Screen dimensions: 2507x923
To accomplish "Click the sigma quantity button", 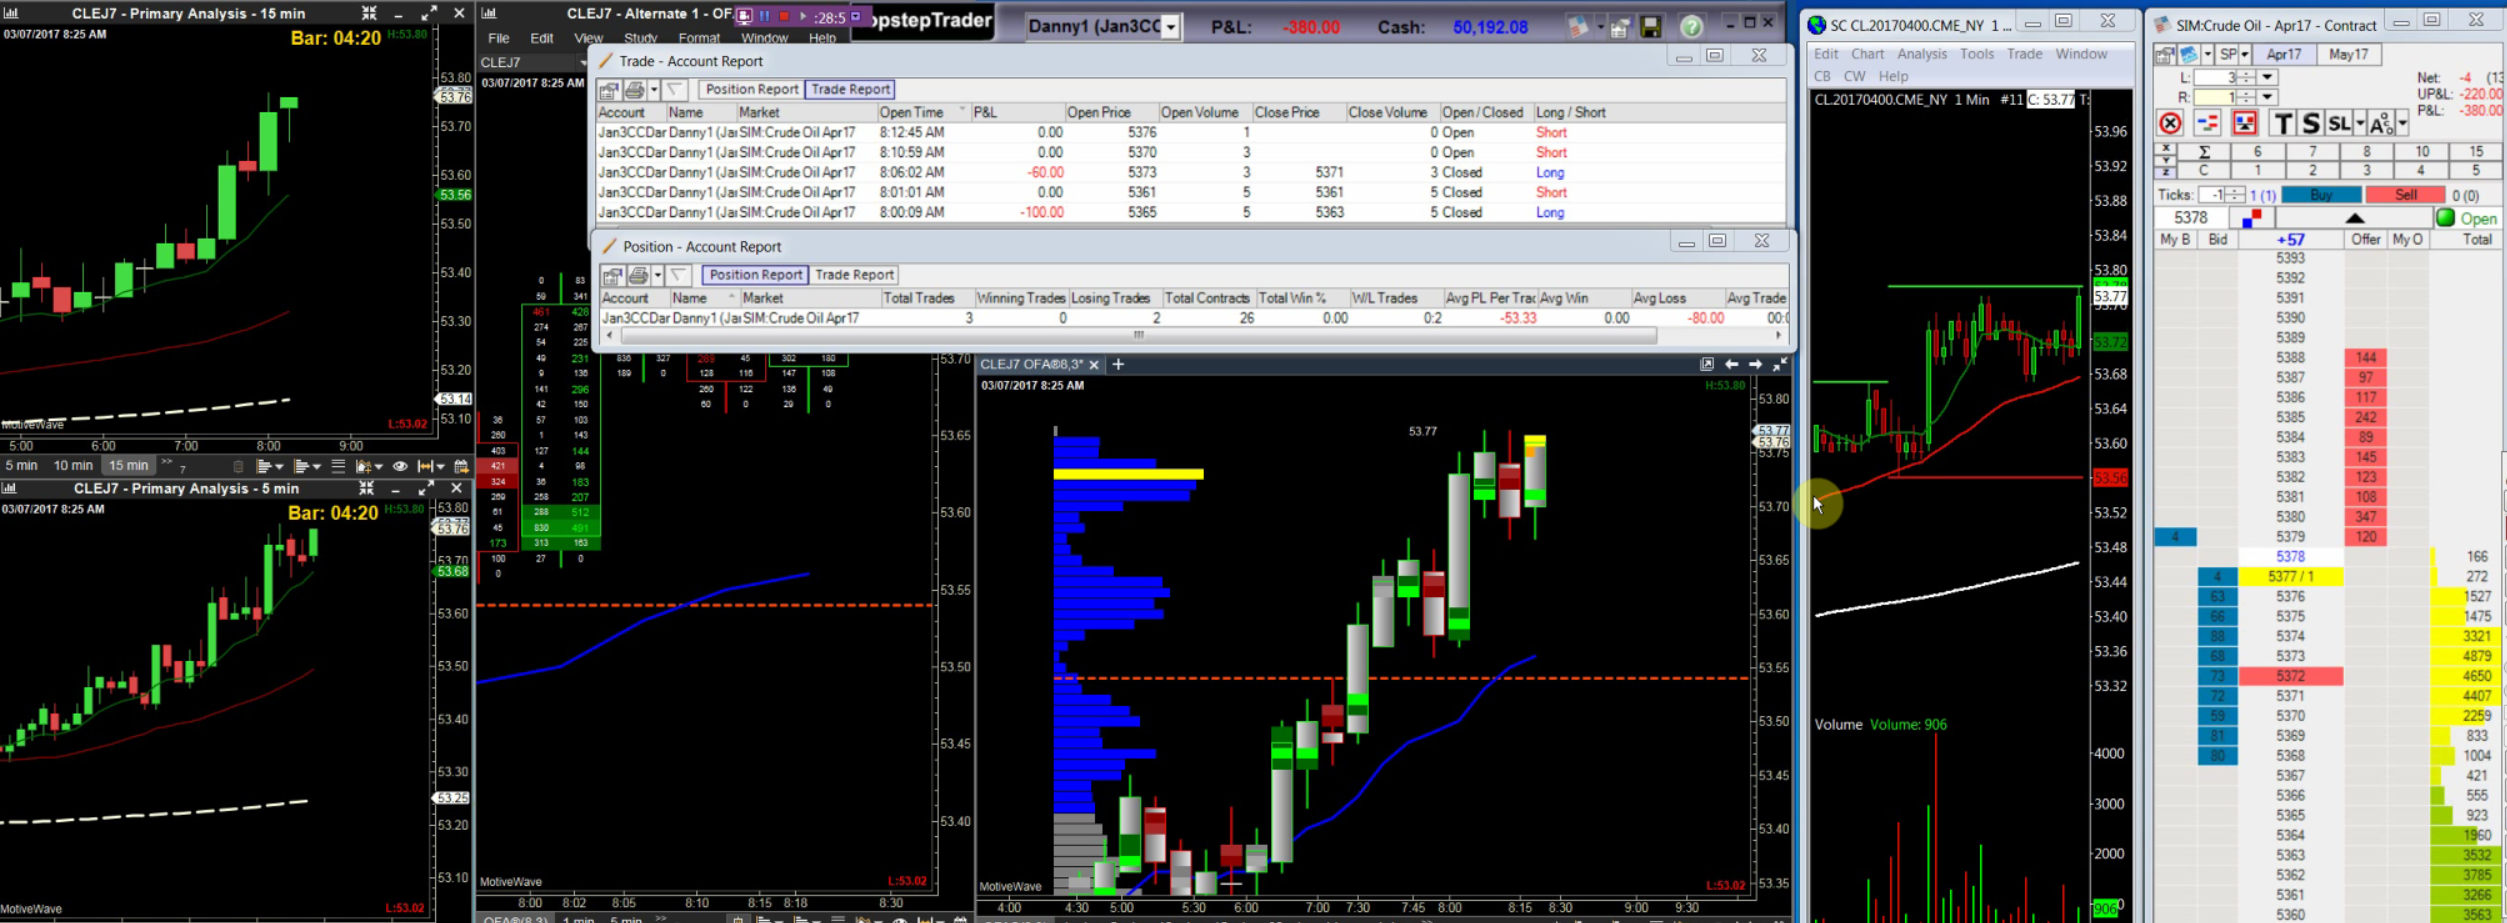I will [2204, 152].
